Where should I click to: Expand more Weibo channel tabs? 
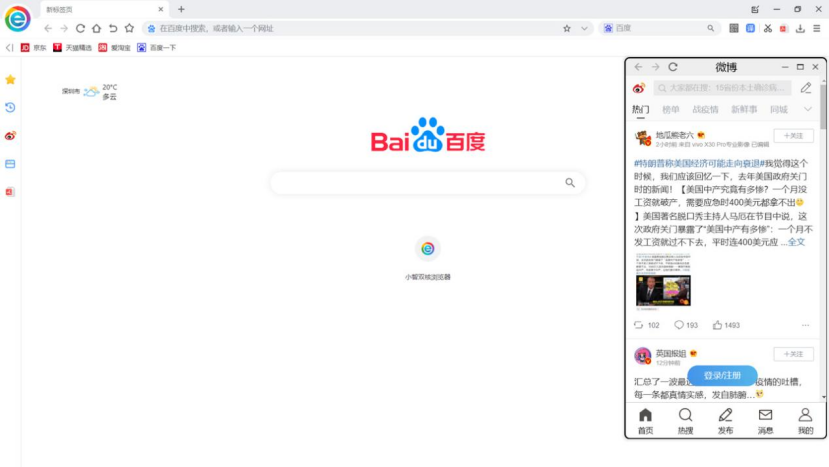coord(808,109)
